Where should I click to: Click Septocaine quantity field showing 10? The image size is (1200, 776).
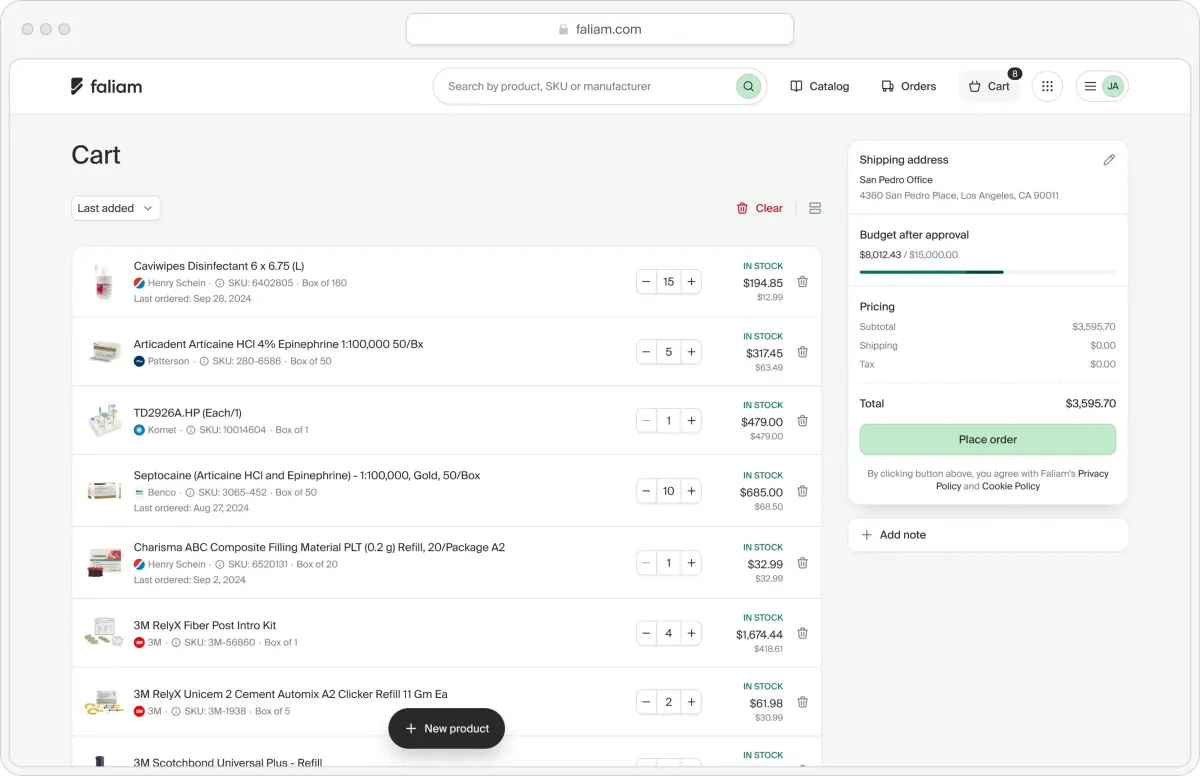pos(669,491)
